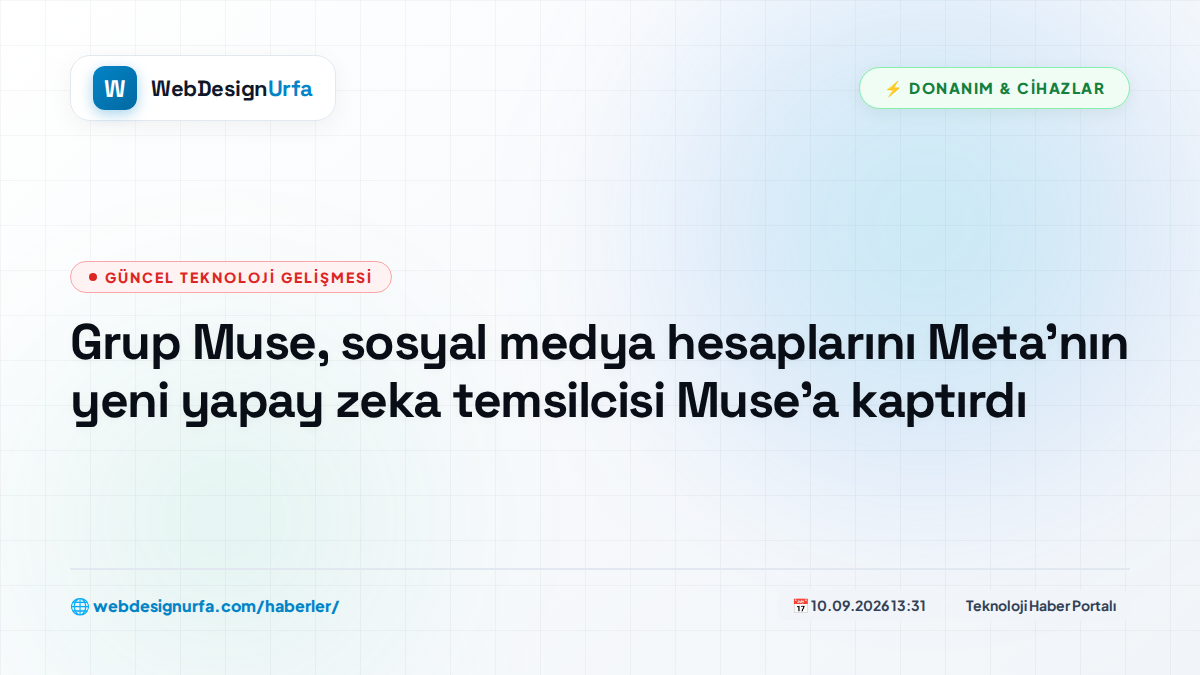
Task: Click the blue W logo icon
Action: [115, 88]
